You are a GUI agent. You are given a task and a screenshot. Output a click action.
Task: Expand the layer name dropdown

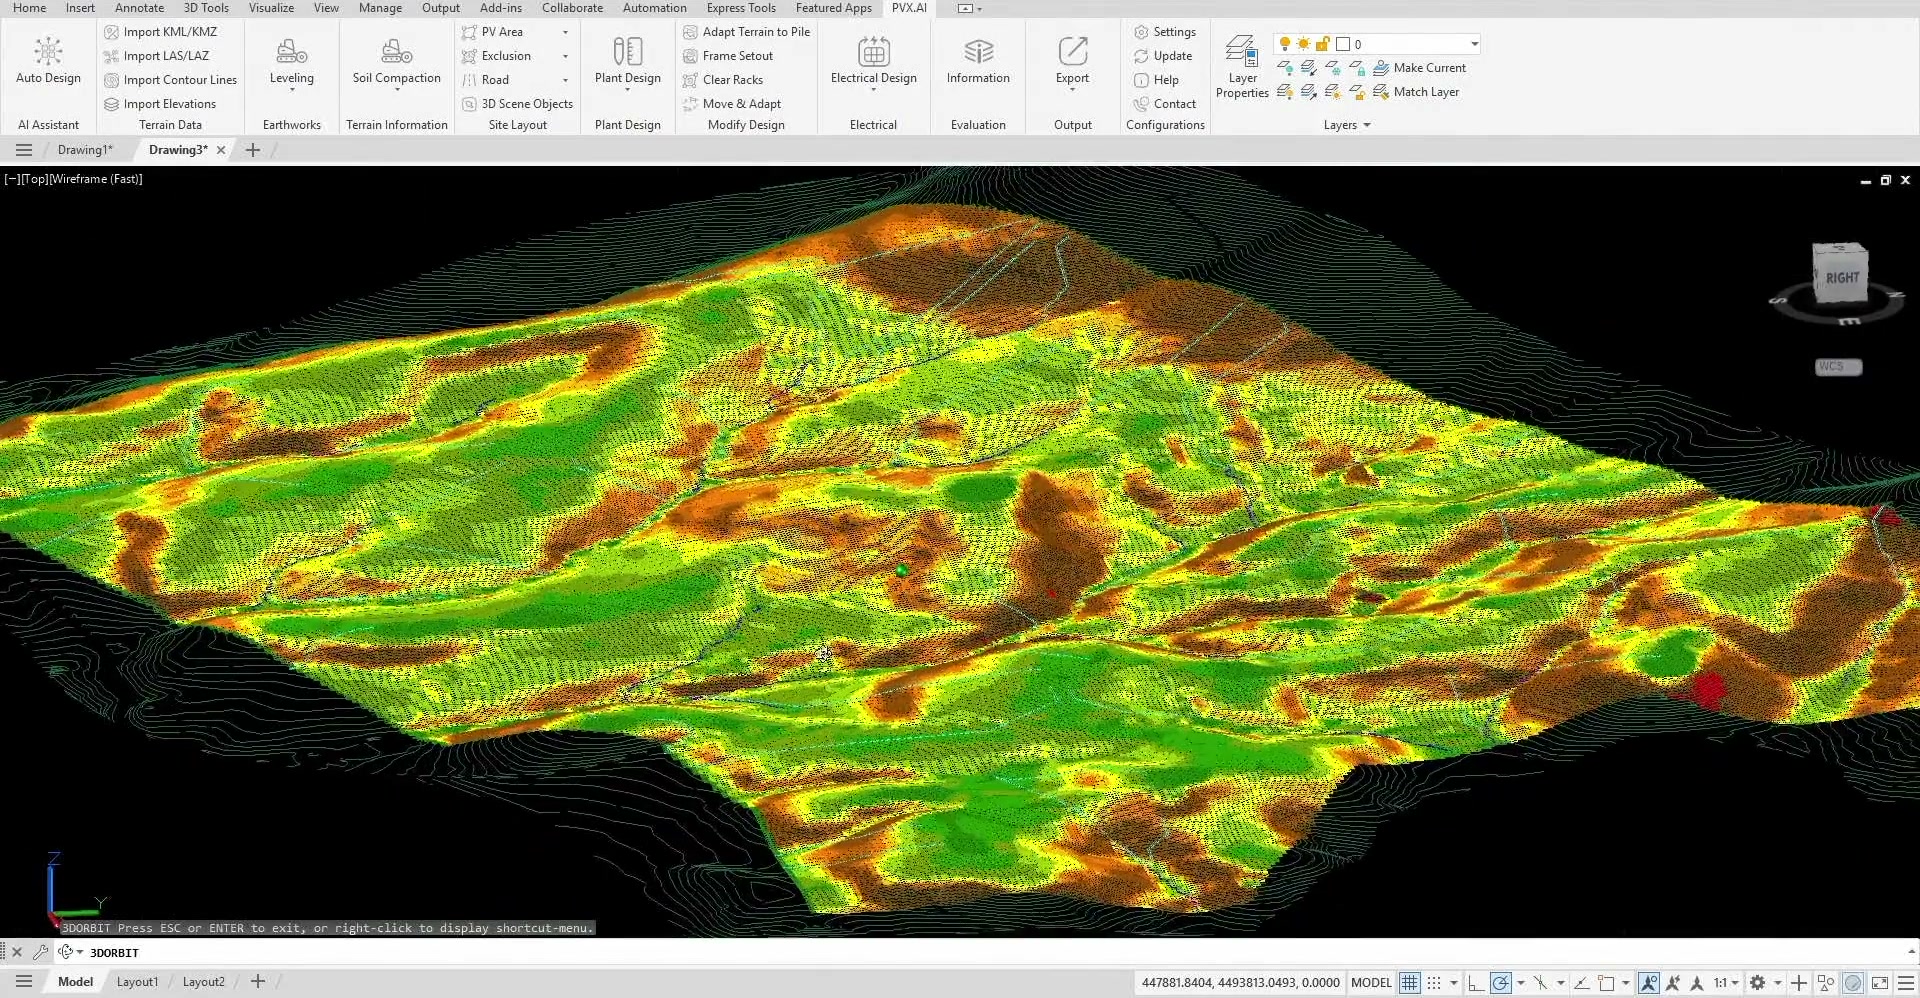1474,44
